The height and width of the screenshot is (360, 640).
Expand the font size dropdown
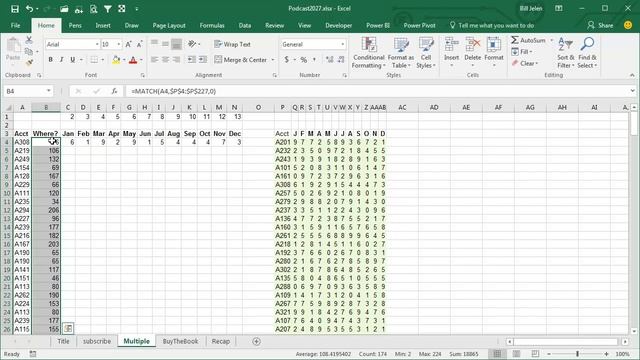tap(119, 44)
